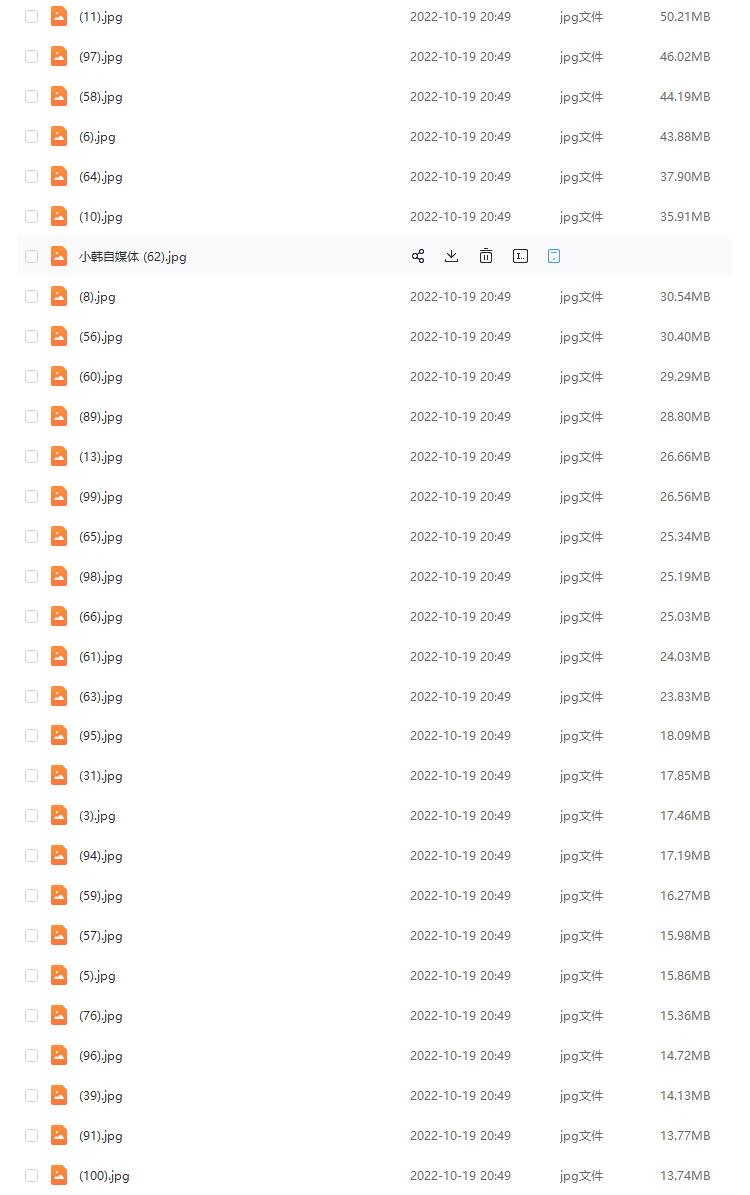Toggle the checkbox beside (31).jpg
The width and height of the screenshot is (750, 1195).
[32, 776]
